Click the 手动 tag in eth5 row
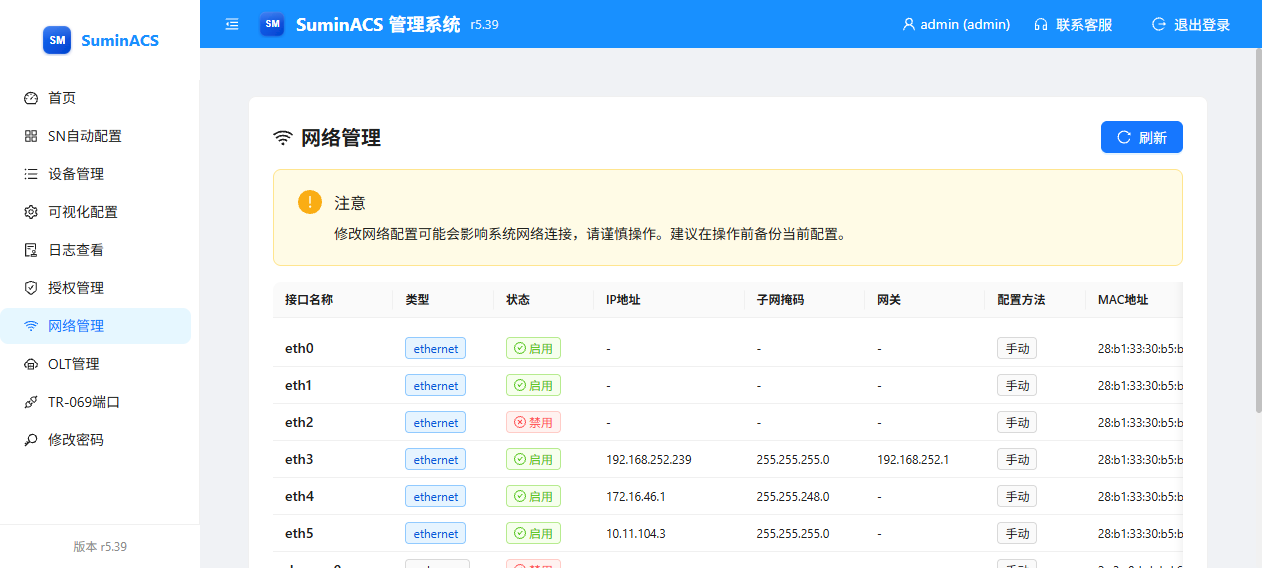1262x568 pixels. (x=1017, y=533)
